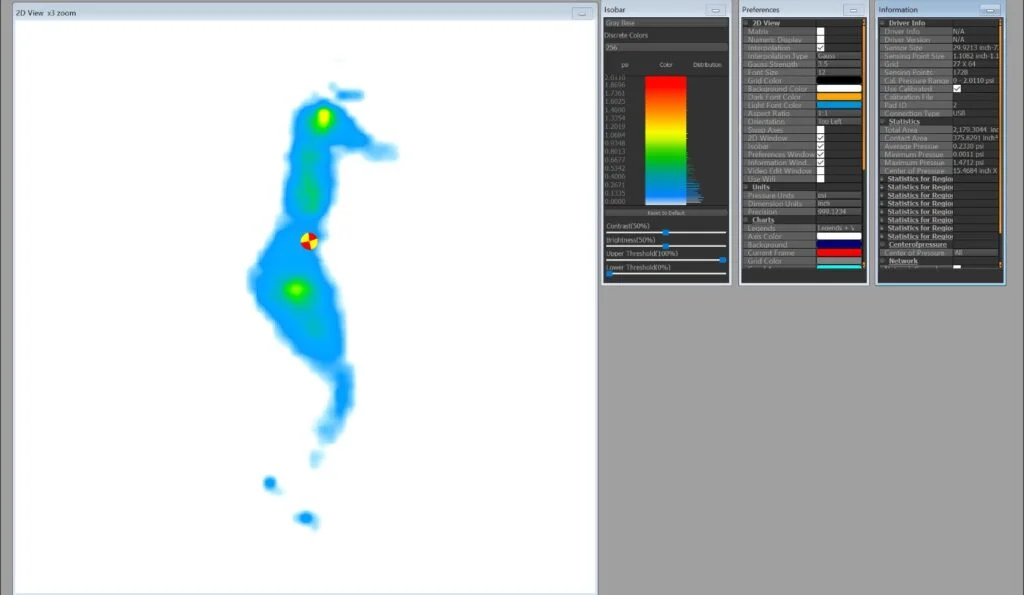Expand the Network section

point(882,261)
